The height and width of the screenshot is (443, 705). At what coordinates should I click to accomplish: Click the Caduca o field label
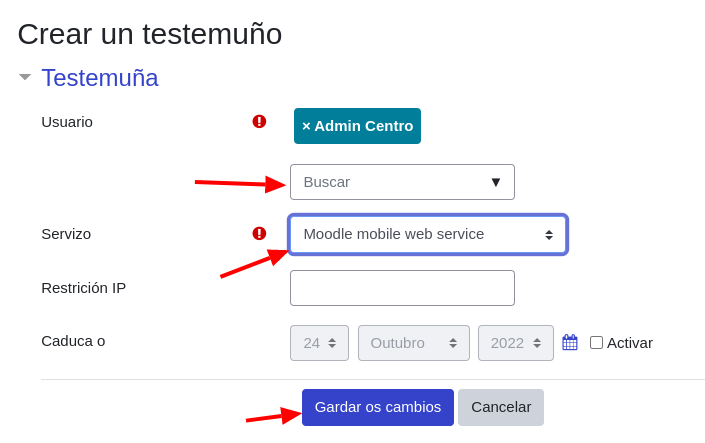click(x=73, y=340)
